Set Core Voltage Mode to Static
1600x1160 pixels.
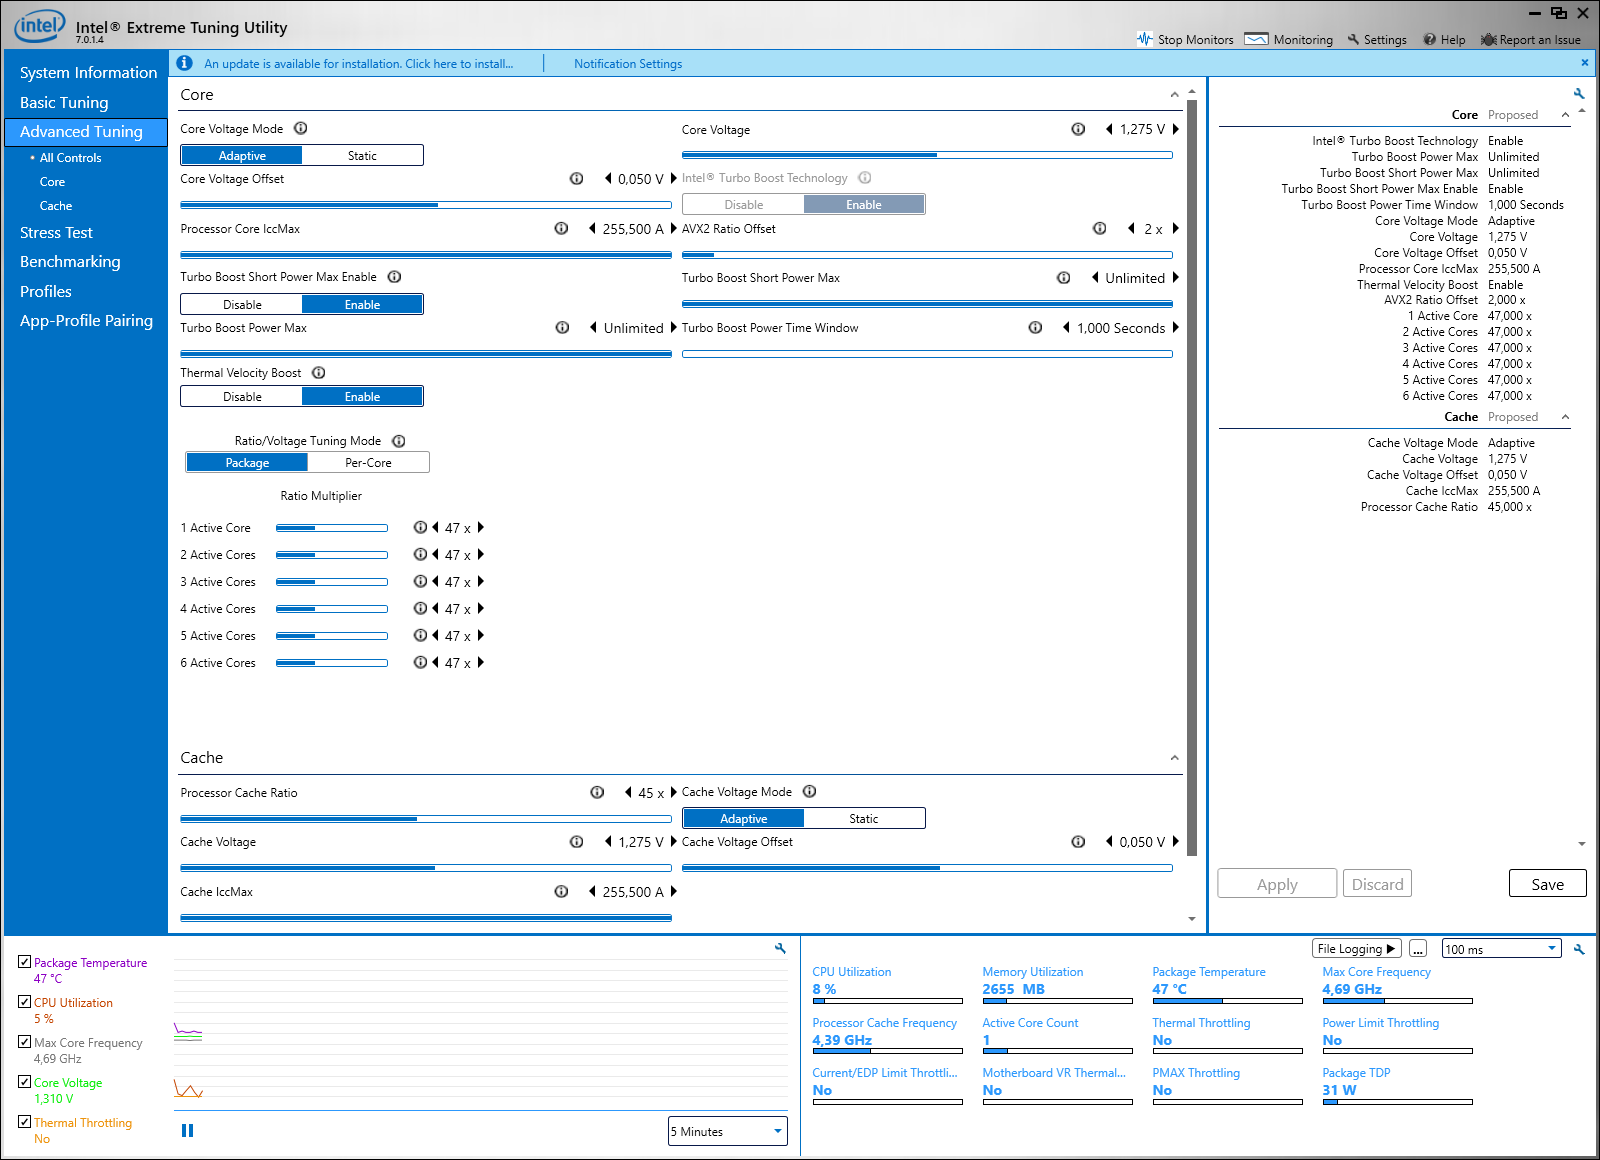click(x=362, y=155)
